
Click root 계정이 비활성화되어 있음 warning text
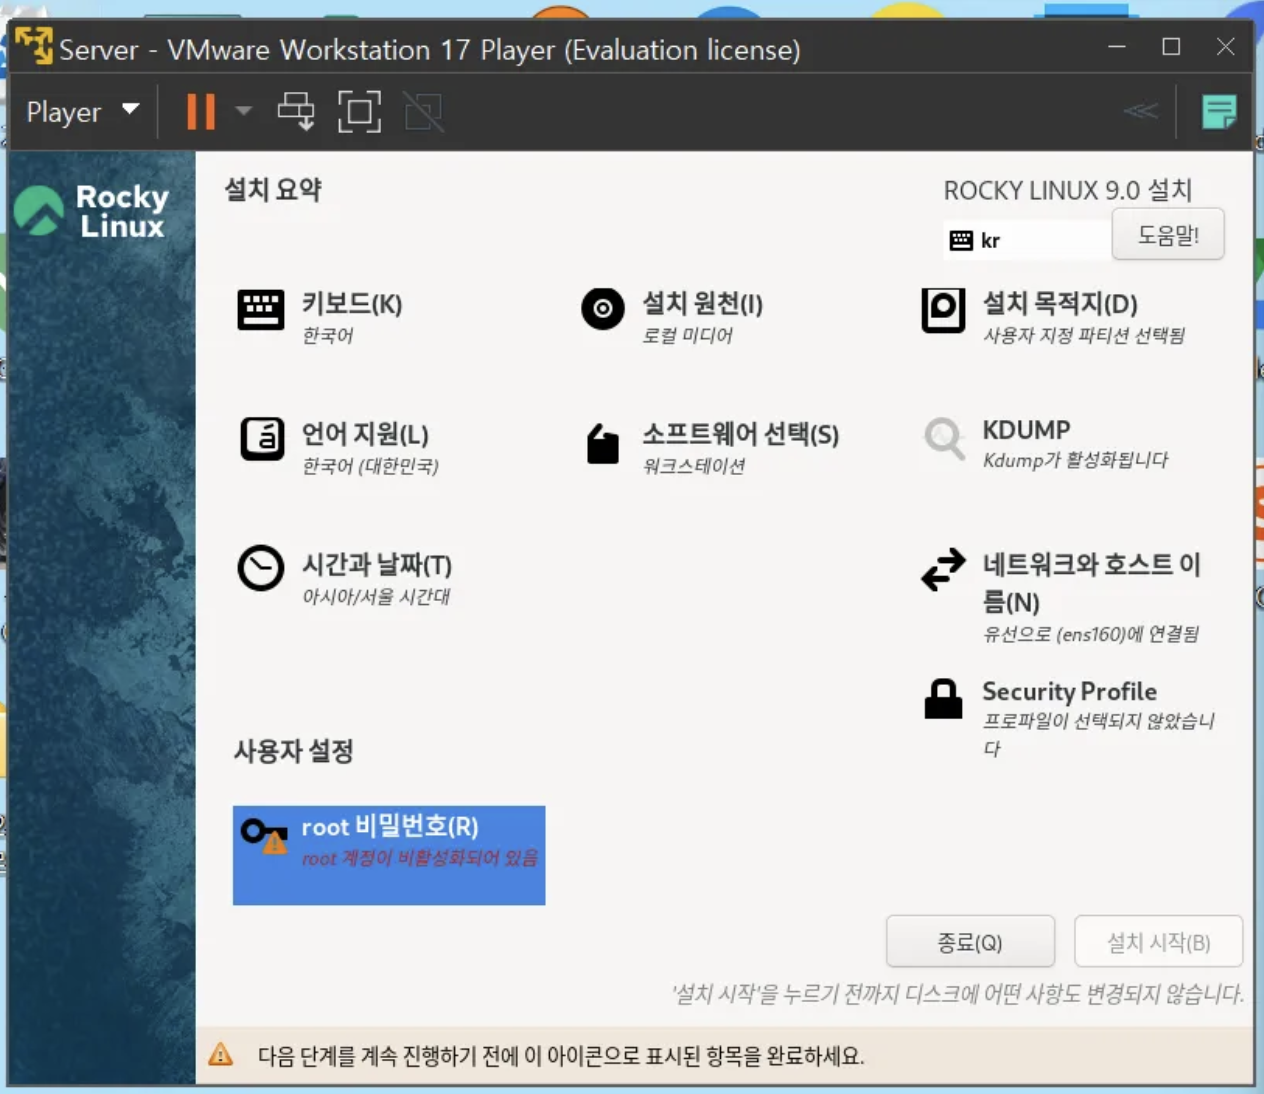[420, 858]
